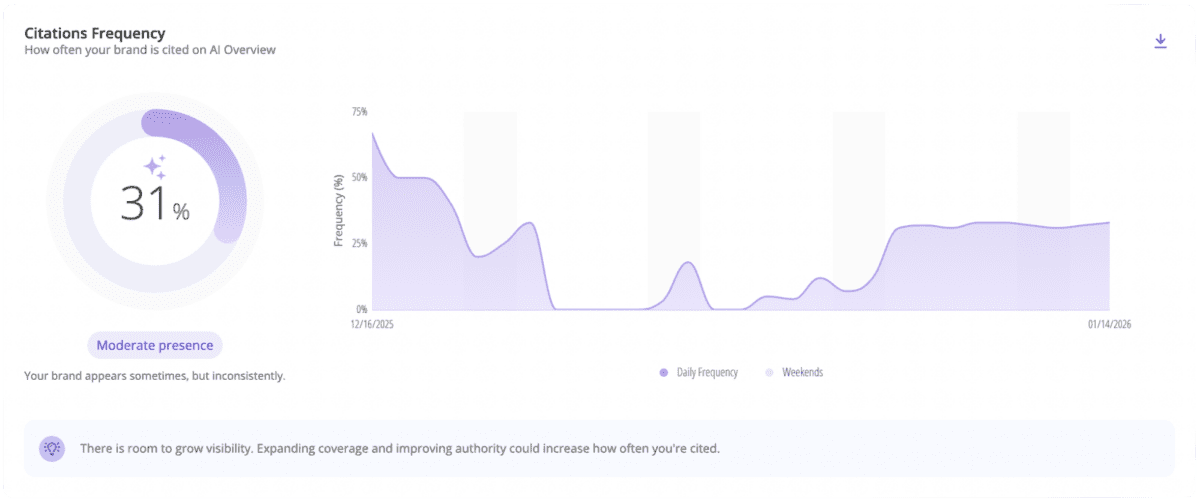This screenshot has width=1200, height=503.
Task: Click the Frequency (%) axis title
Action: [339, 210]
